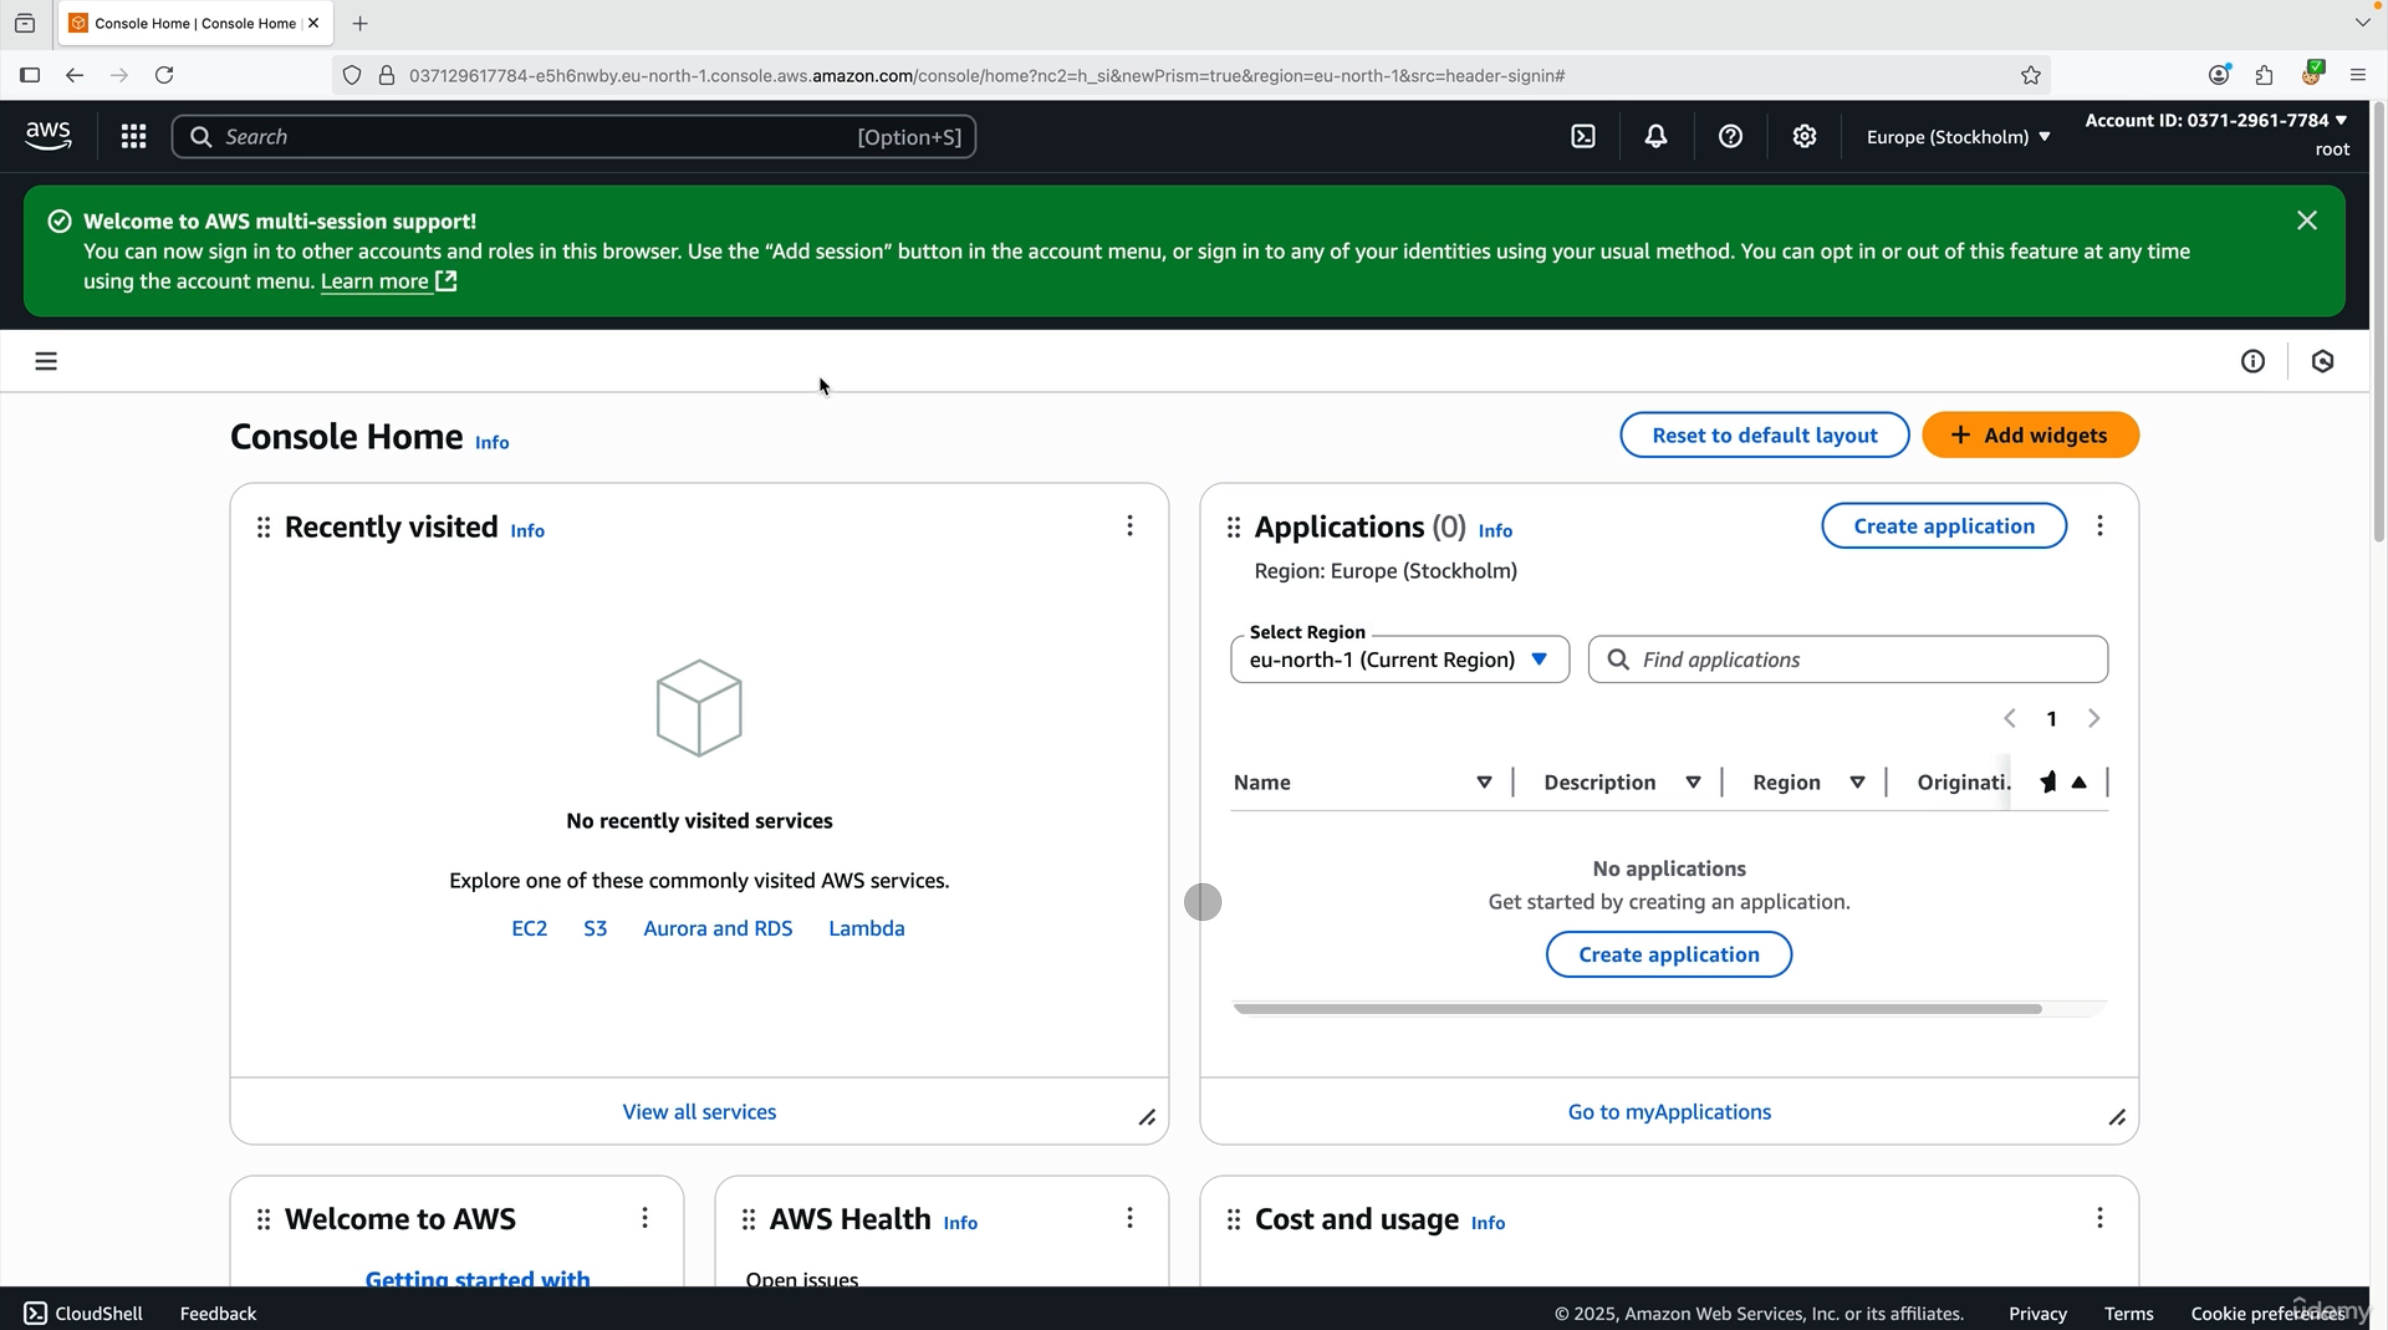Image resolution: width=2388 pixels, height=1330 pixels.
Task: Click Info link beside Console Home
Action: (x=491, y=442)
